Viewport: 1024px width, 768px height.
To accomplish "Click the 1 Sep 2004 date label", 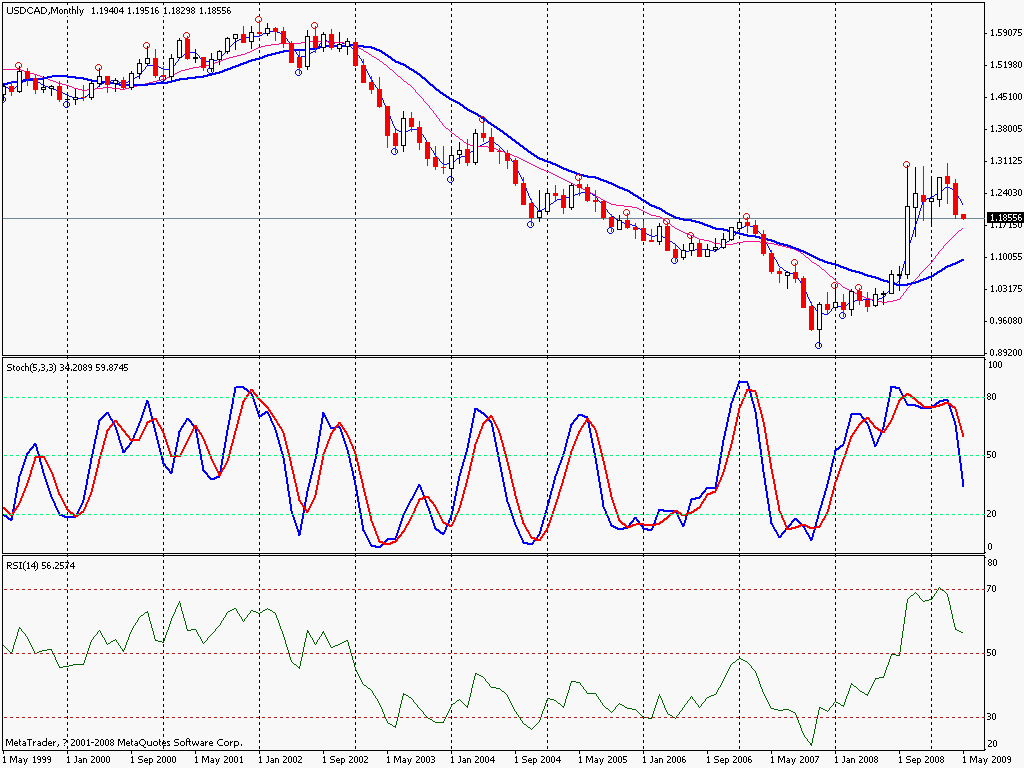I will [x=537, y=760].
